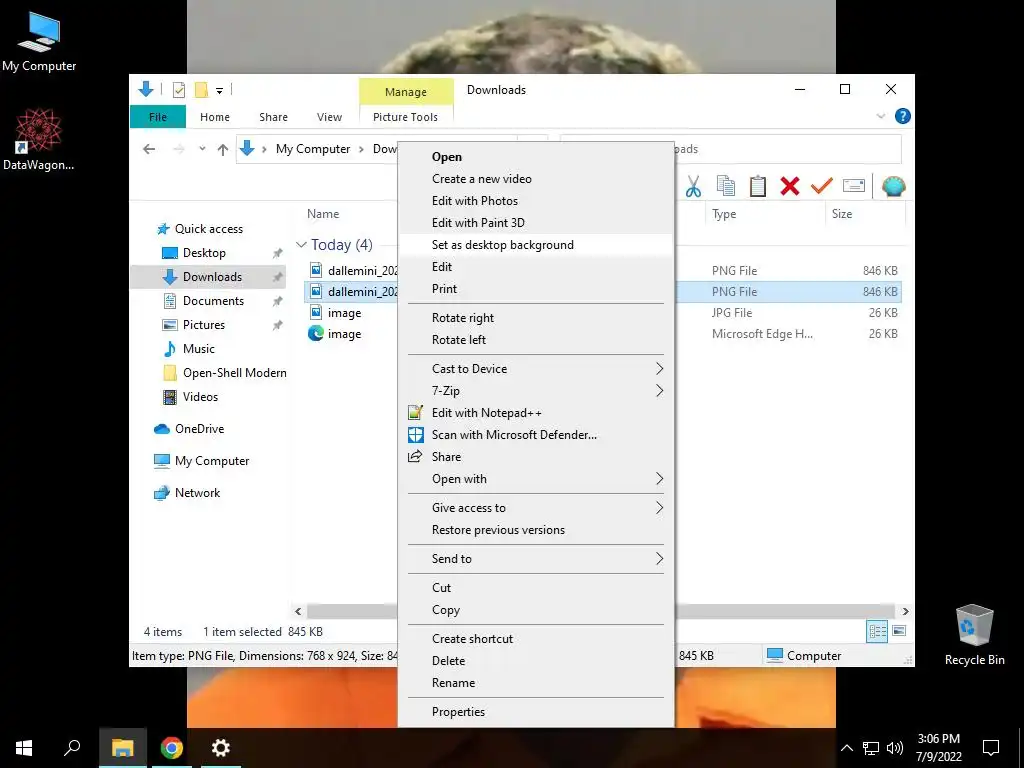This screenshot has width=1024, height=768.
Task: Go up one folder level arrow
Action: click(223, 150)
